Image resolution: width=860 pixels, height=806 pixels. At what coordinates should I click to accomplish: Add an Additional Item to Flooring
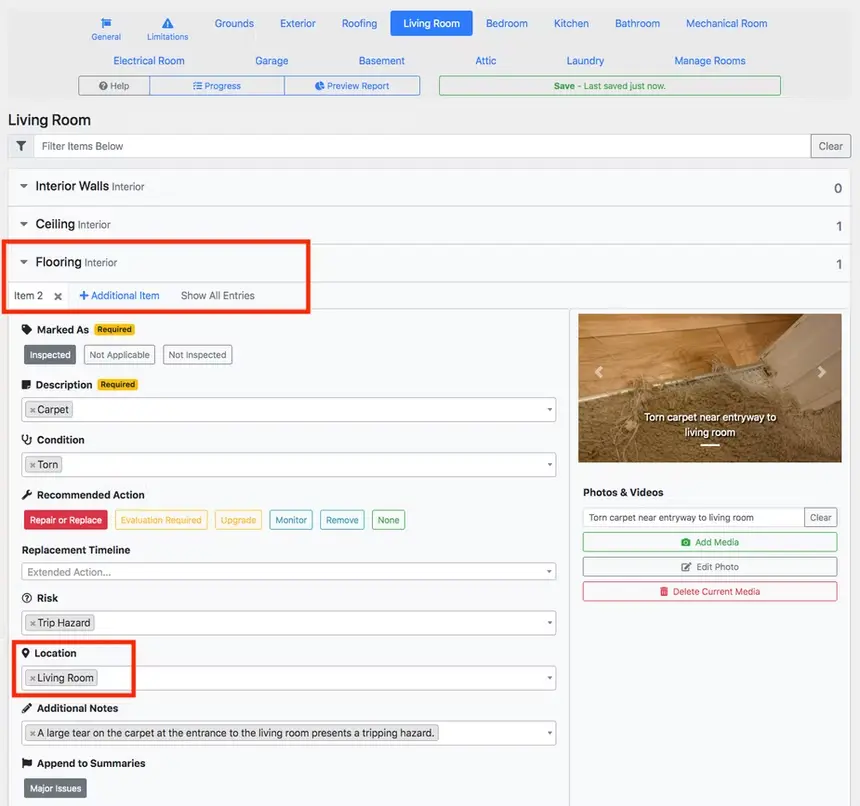[120, 296]
